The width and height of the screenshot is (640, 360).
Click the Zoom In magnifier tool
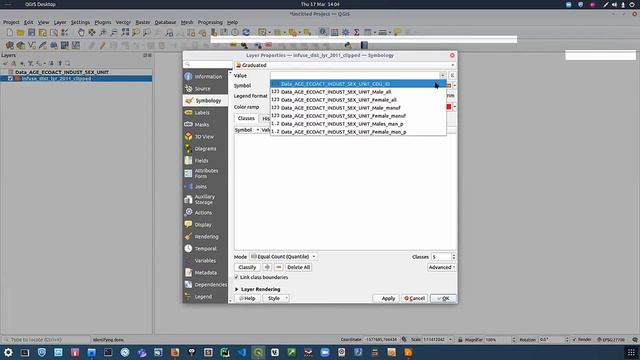[103, 32]
